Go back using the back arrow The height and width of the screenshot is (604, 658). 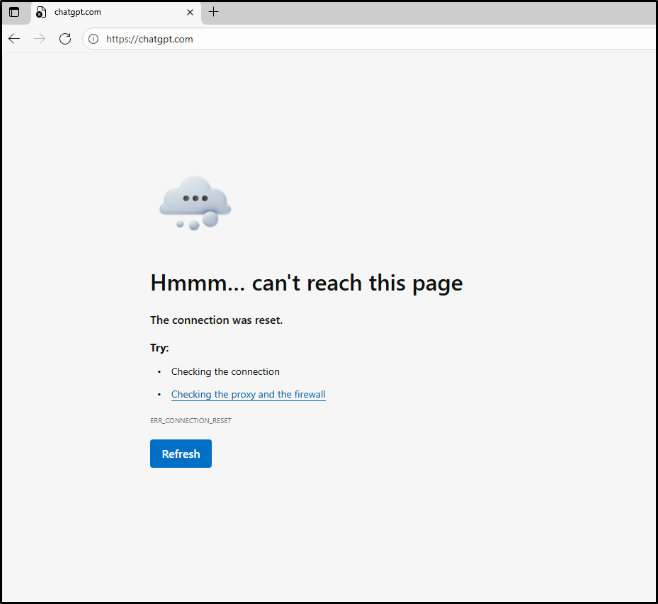pos(14,39)
